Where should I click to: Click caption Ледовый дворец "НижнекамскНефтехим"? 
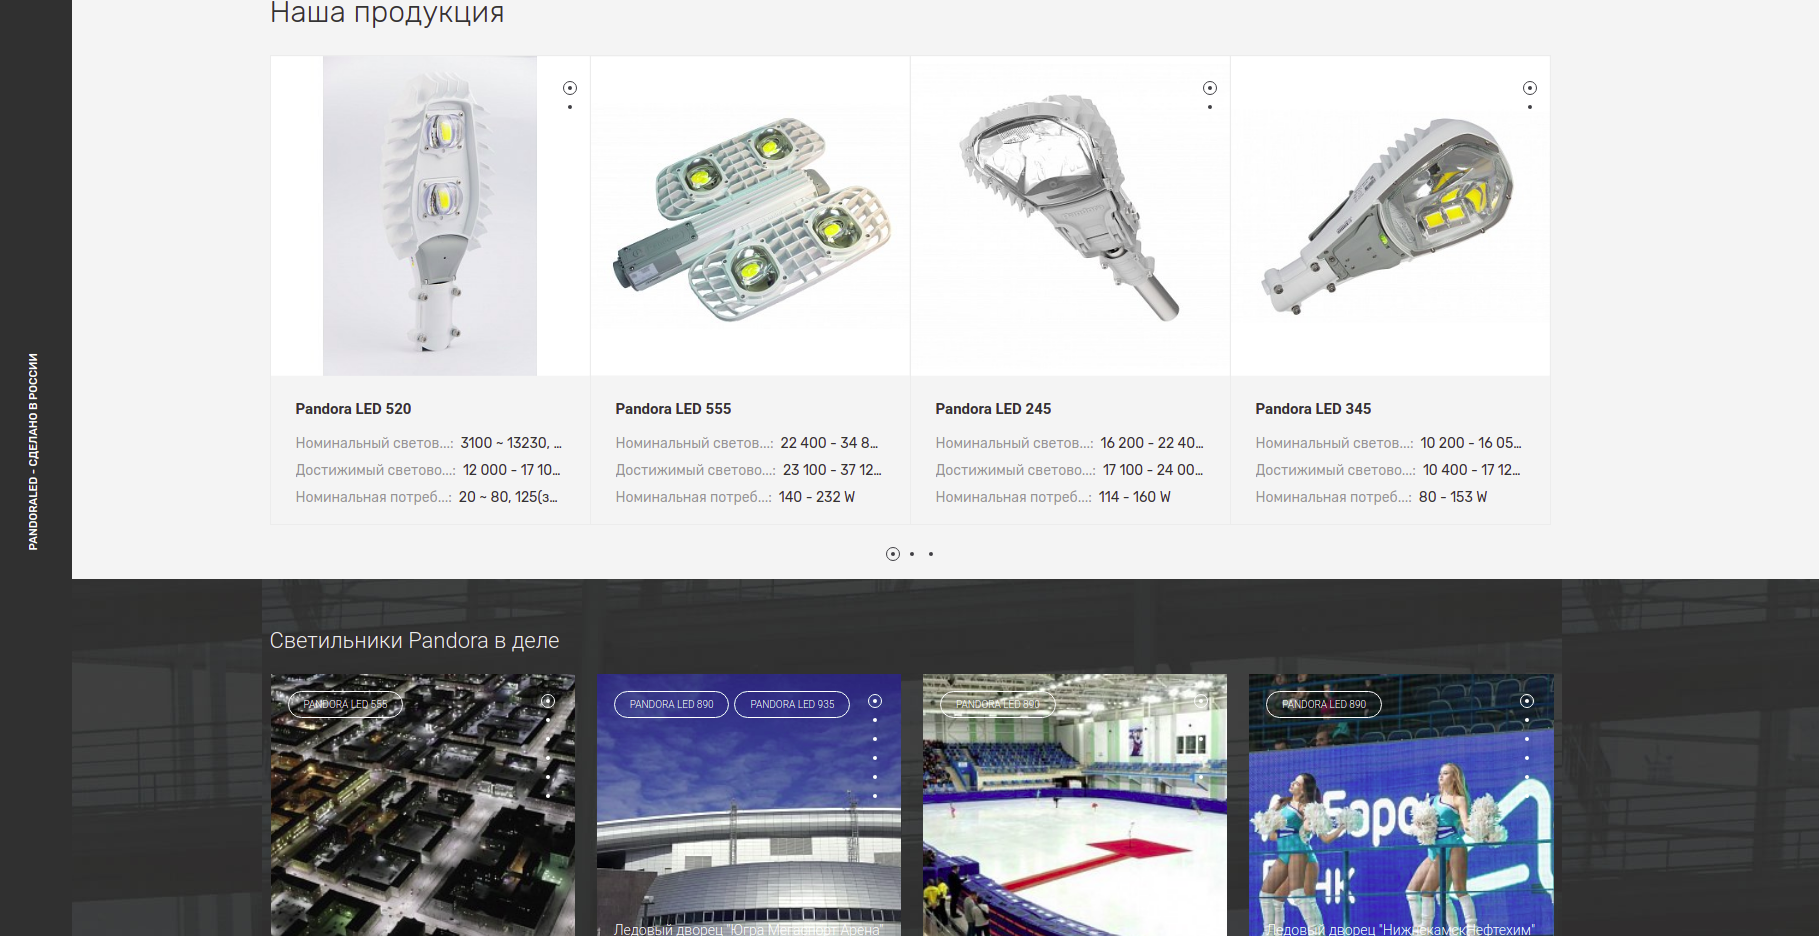pos(1401,929)
